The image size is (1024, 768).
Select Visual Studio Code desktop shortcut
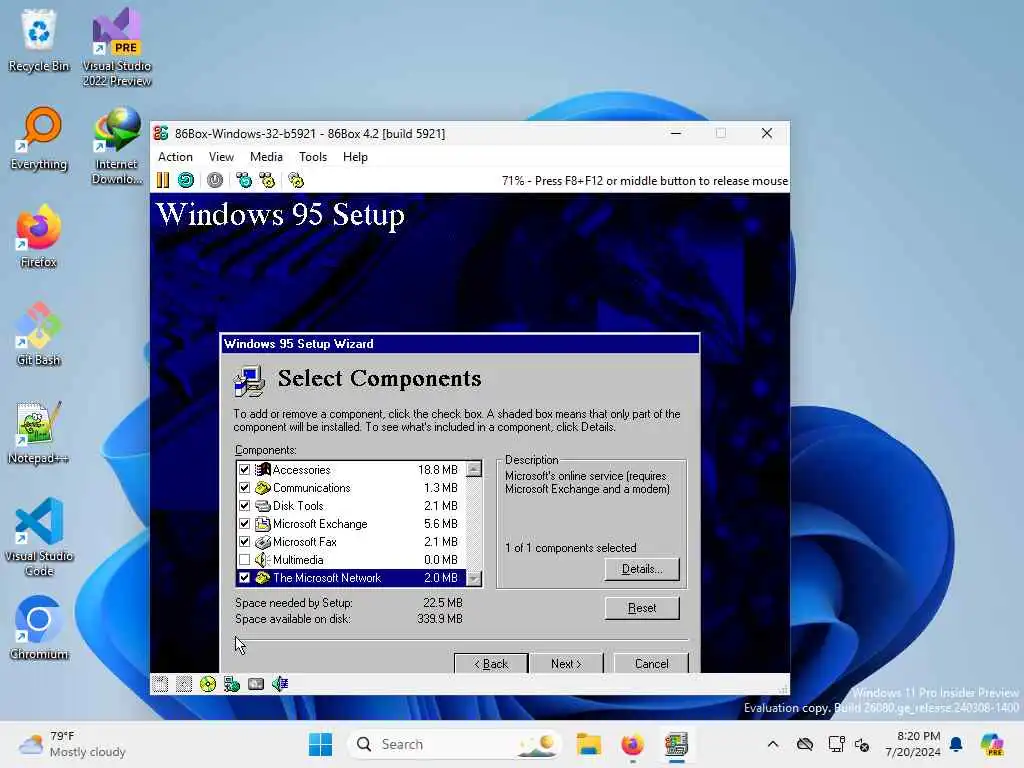[x=39, y=537]
